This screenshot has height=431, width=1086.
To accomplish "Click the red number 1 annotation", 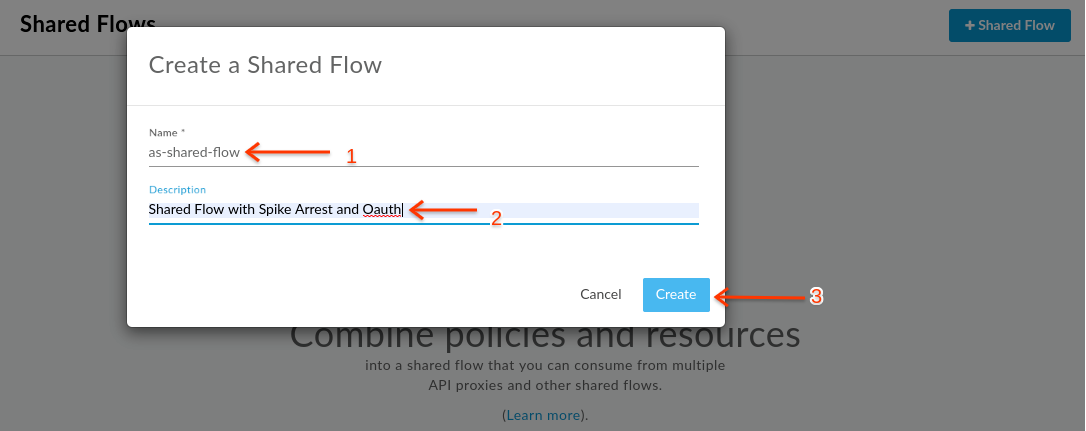I will coord(351,157).
